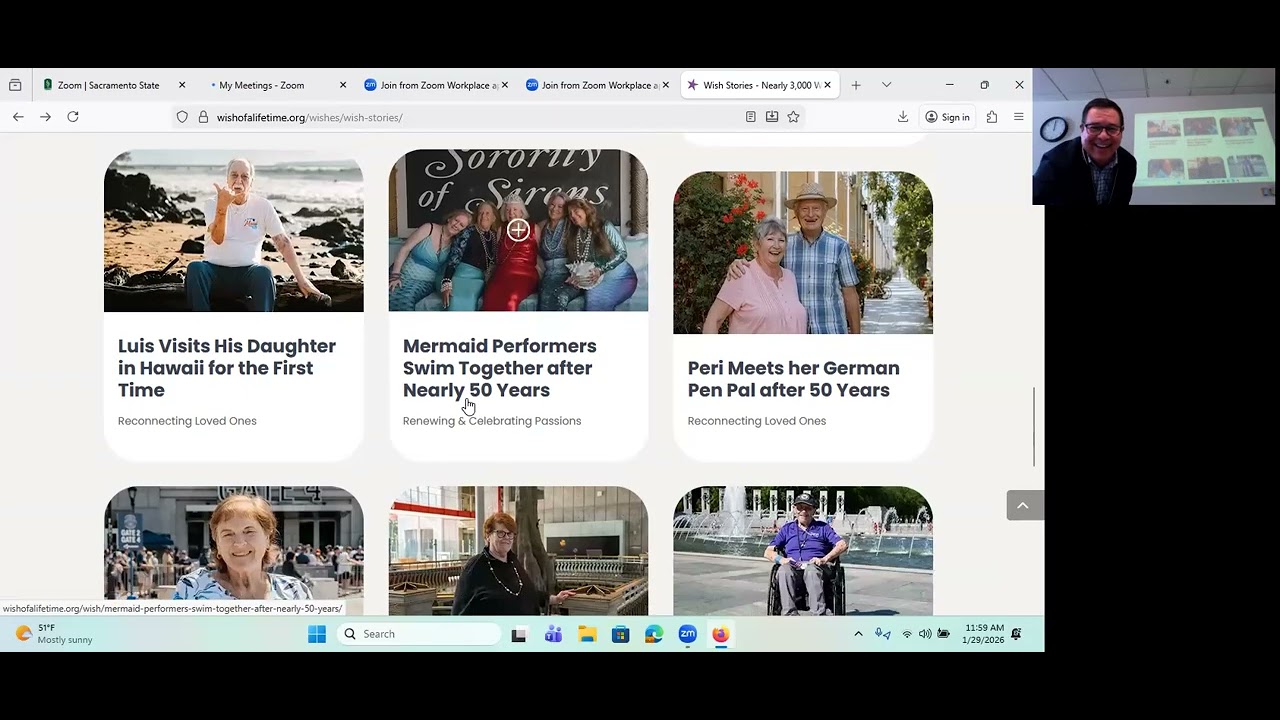View site security padlock info

click(203, 117)
